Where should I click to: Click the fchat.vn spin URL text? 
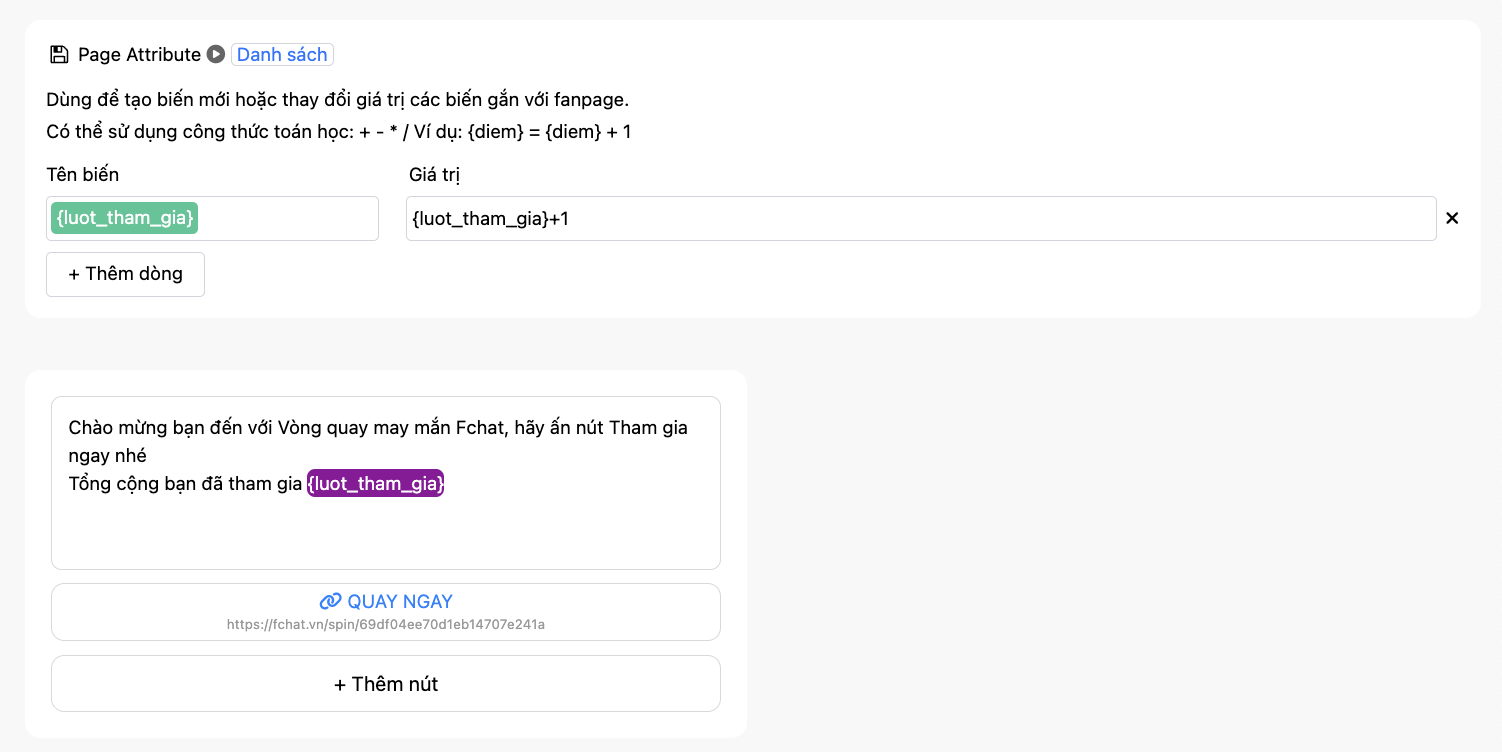385,624
